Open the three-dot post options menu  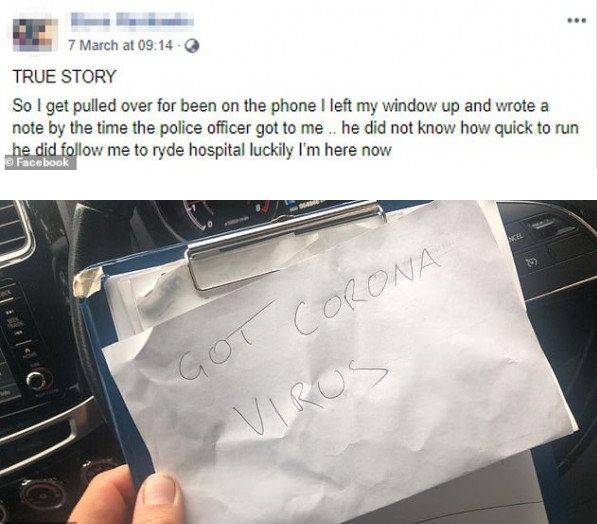[577, 21]
